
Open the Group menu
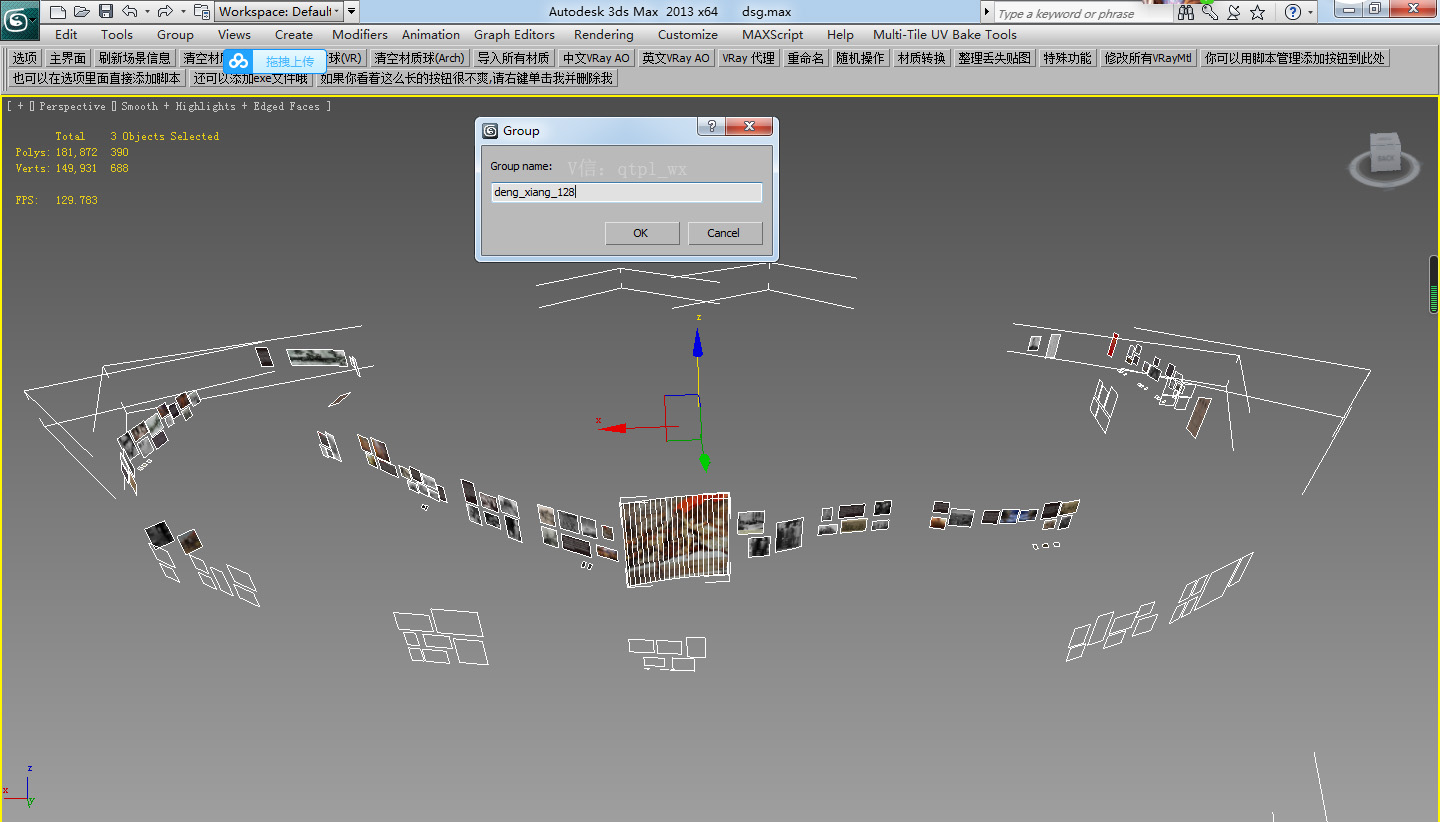point(175,34)
